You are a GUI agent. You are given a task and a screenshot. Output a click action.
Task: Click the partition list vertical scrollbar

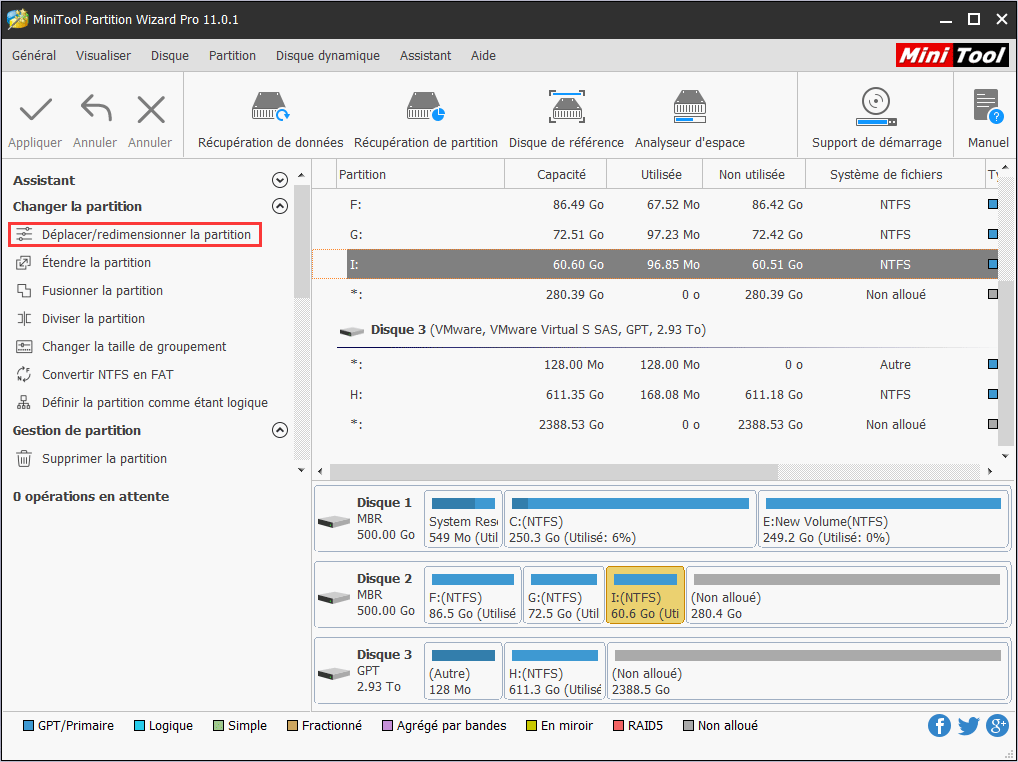[1005, 363]
